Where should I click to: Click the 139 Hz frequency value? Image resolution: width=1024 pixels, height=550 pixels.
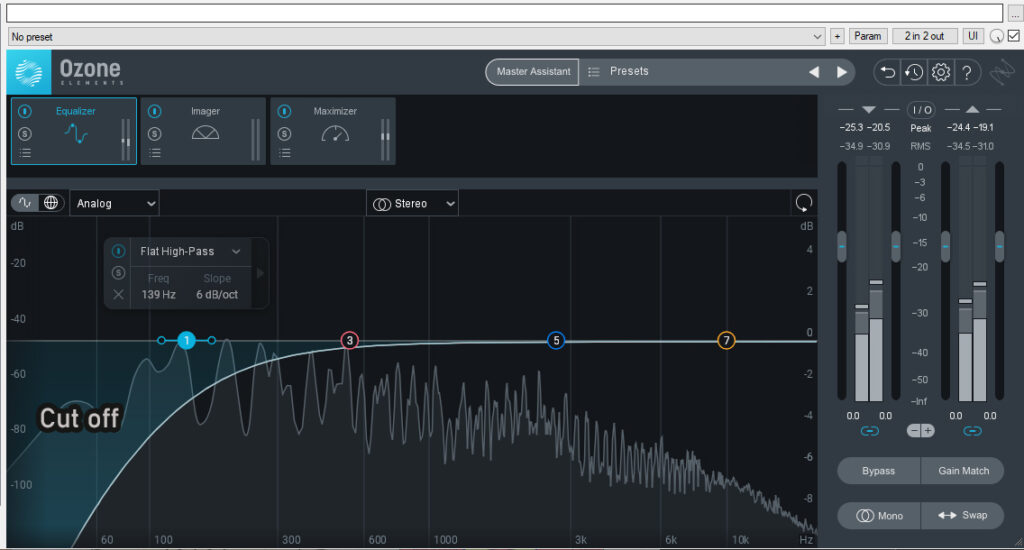(x=159, y=295)
